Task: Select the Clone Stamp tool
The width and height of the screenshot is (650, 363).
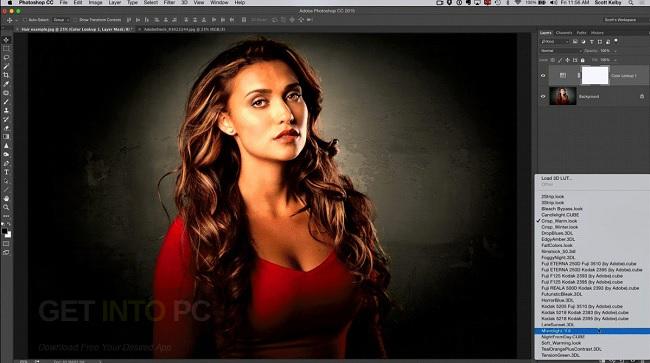Action: click(6, 111)
